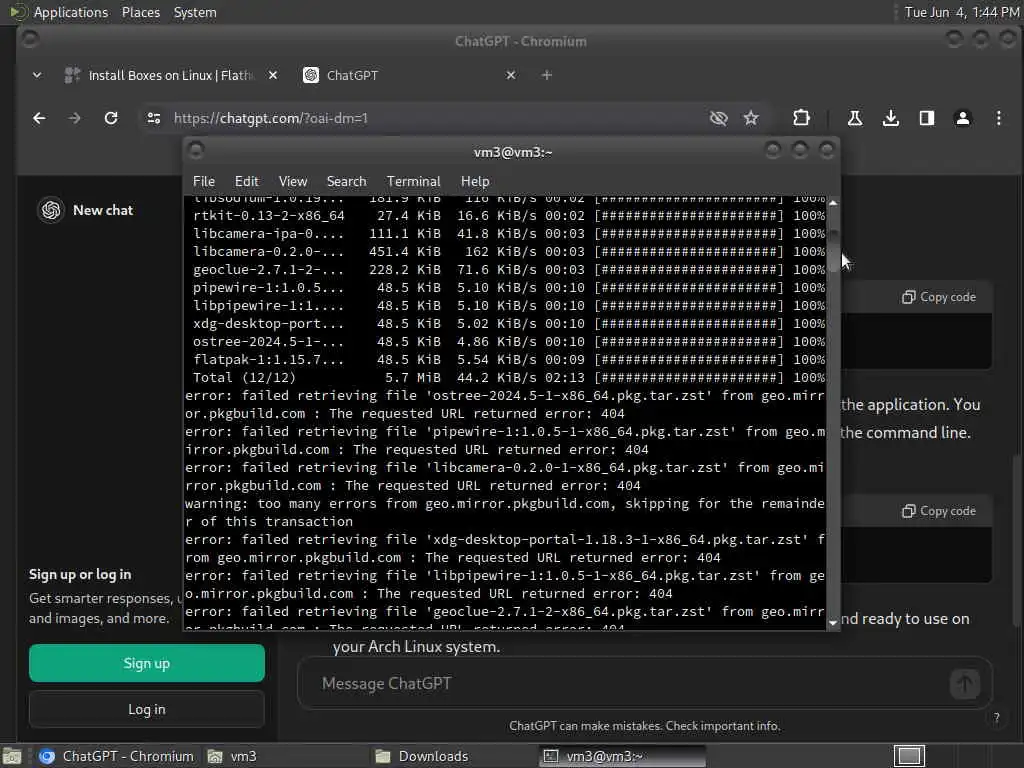Bookmark this page with the star icon
Image resolution: width=1024 pixels, height=768 pixels.
751,118
